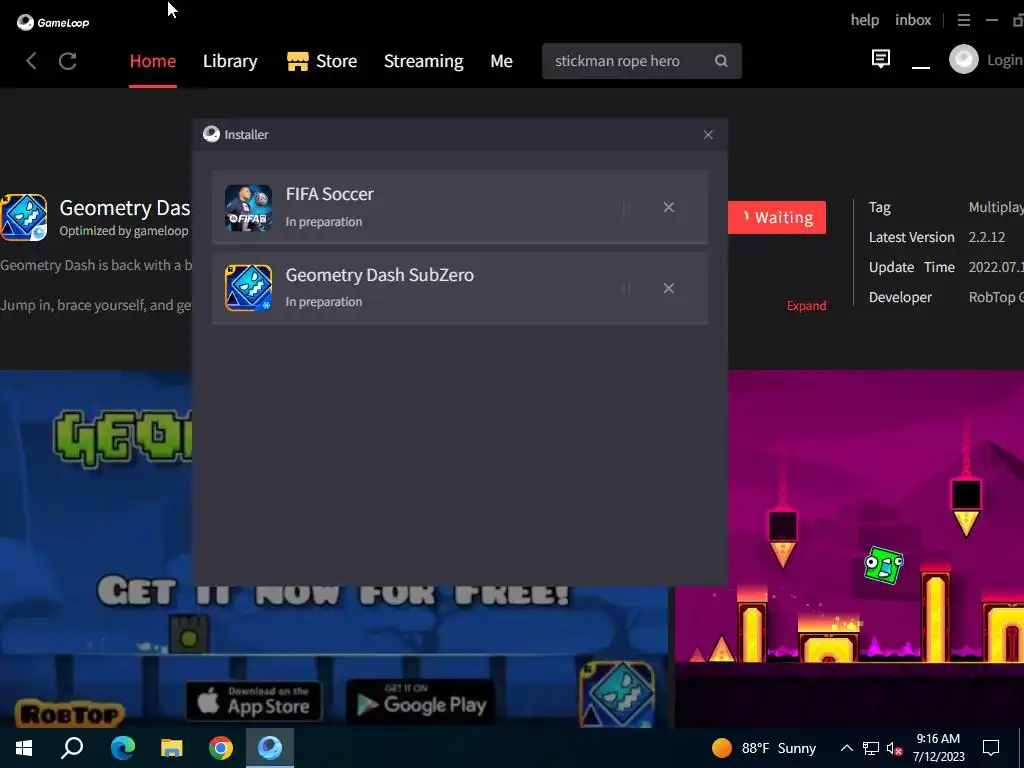1024x768 pixels.
Task: Click the Tag label in details
Action: point(879,207)
